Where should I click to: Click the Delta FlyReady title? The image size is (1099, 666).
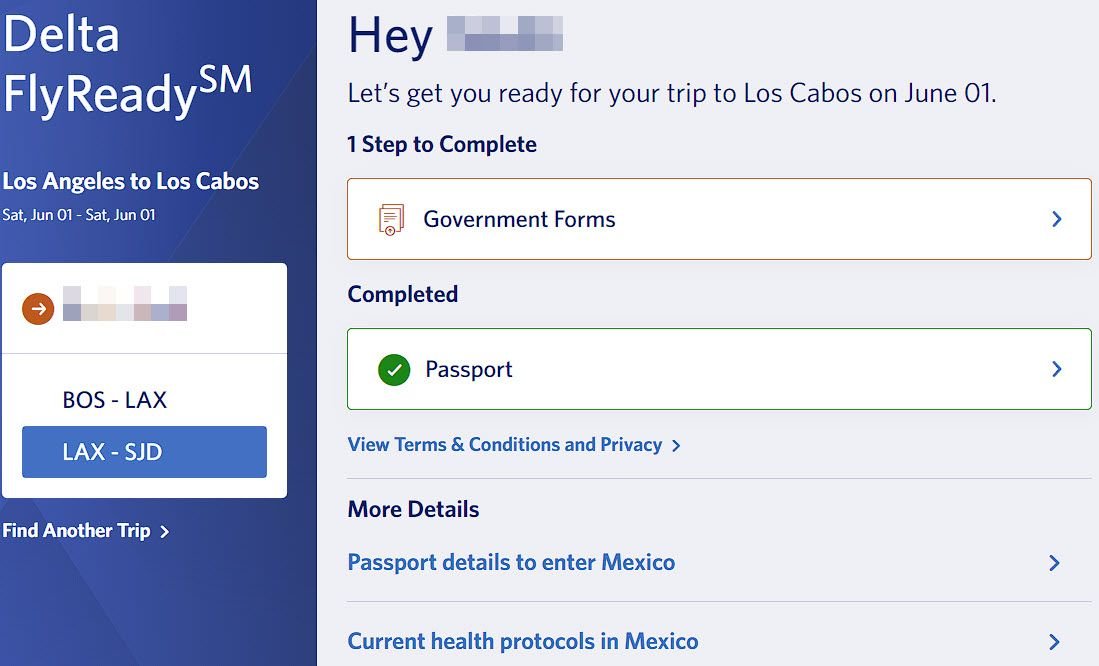pyautogui.click(x=127, y=66)
